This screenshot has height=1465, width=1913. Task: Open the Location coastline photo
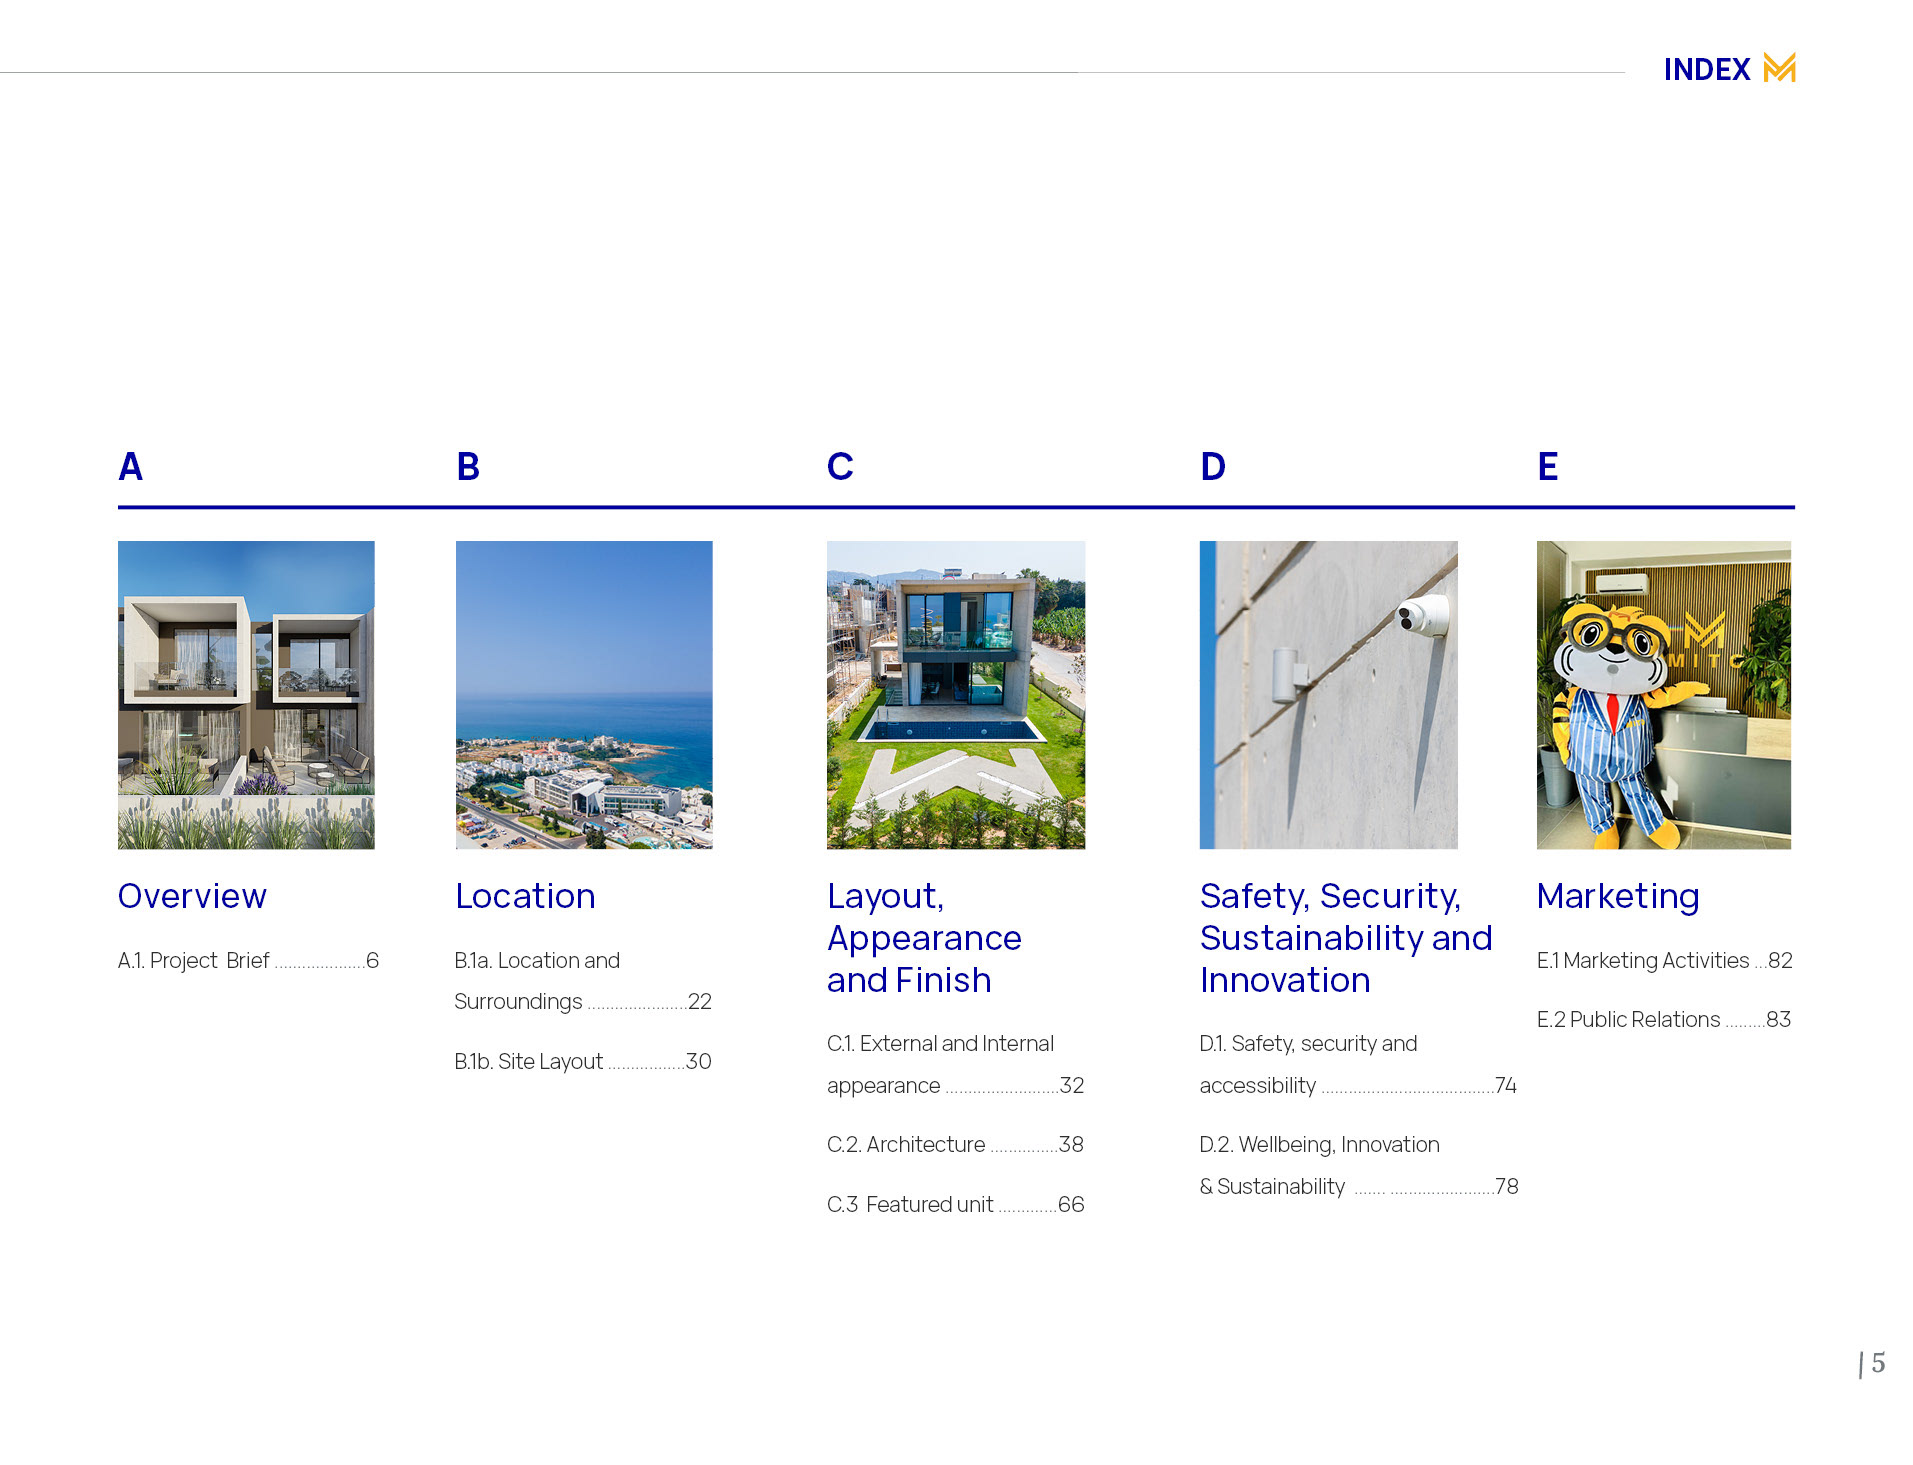tap(584, 695)
